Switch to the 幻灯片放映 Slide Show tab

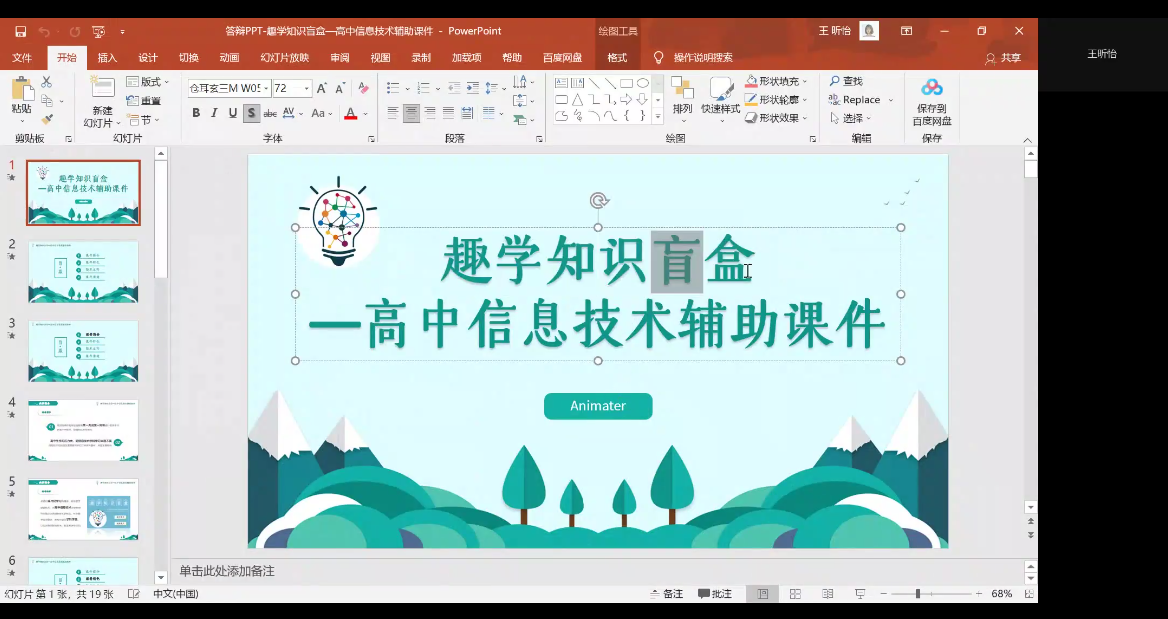tap(285, 57)
